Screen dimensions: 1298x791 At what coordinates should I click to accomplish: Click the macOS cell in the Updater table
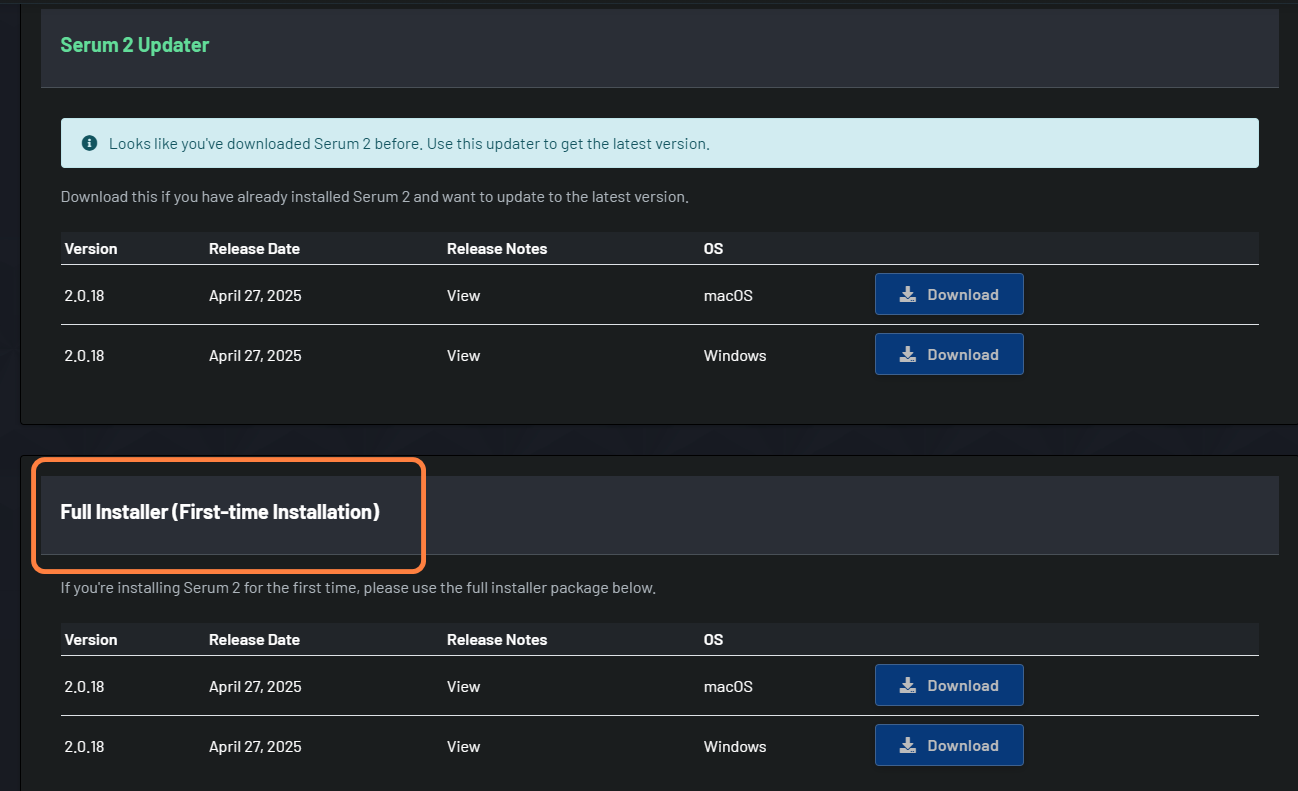pyautogui.click(x=728, y=296)
